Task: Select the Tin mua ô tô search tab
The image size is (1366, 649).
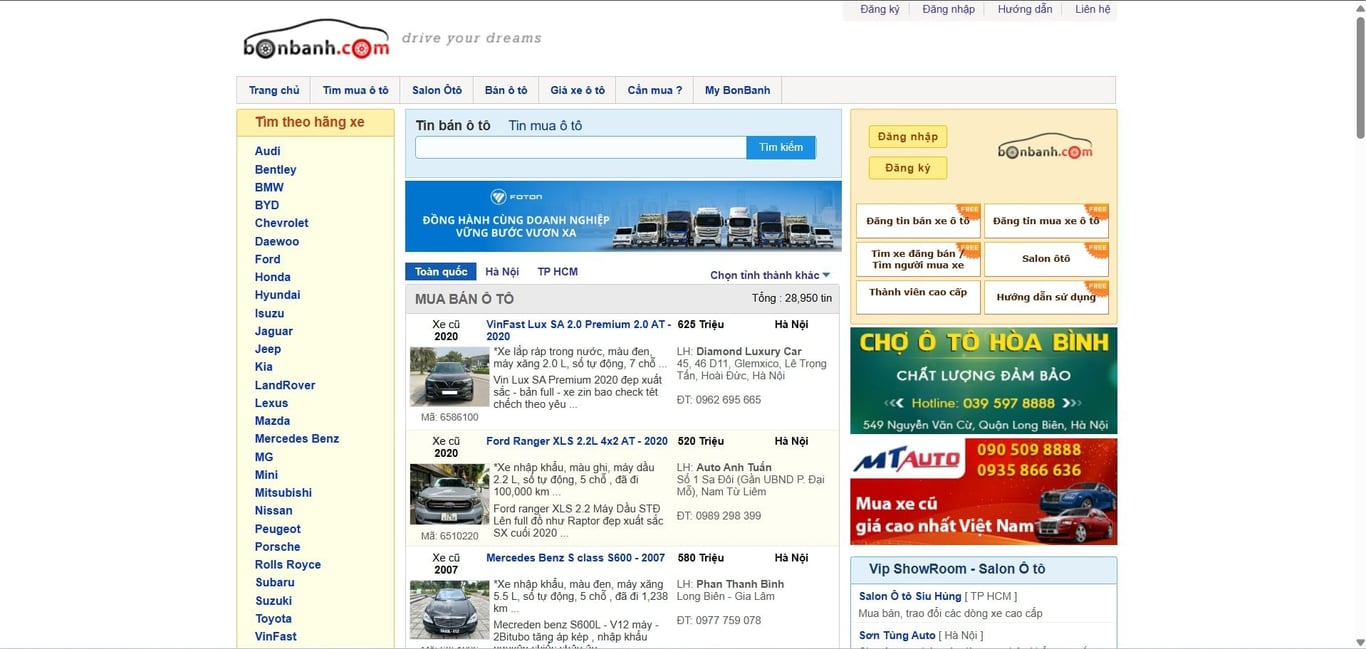Action: point(545,126)
